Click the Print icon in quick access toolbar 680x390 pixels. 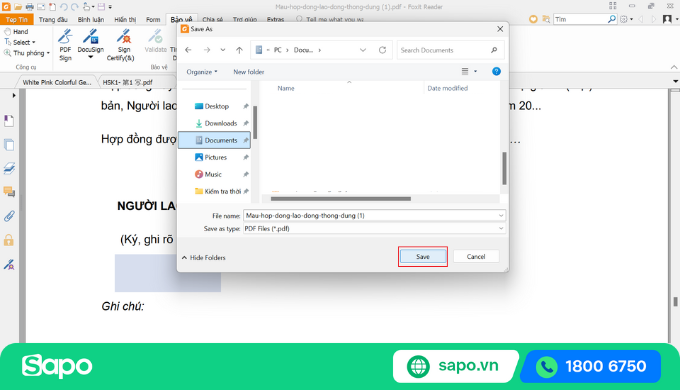[29, 7]
